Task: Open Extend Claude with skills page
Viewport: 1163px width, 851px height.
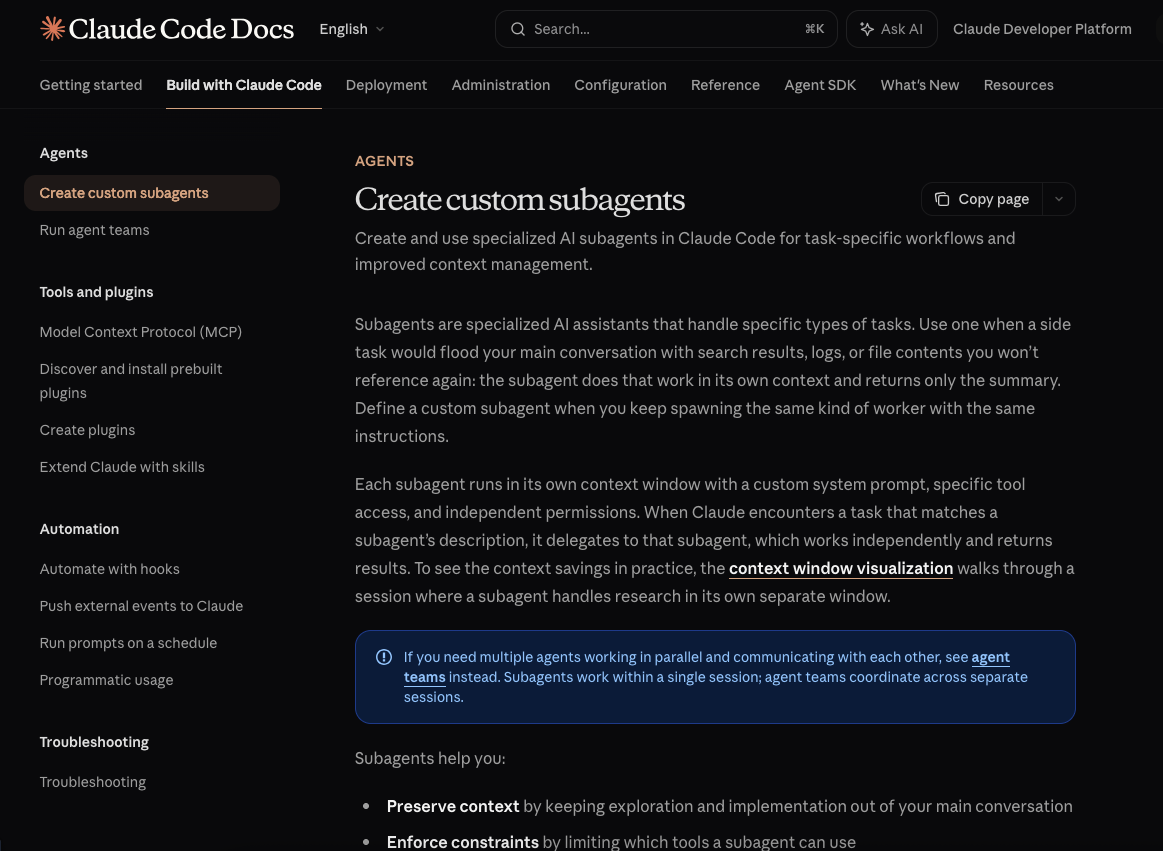Action: (122, 467)
